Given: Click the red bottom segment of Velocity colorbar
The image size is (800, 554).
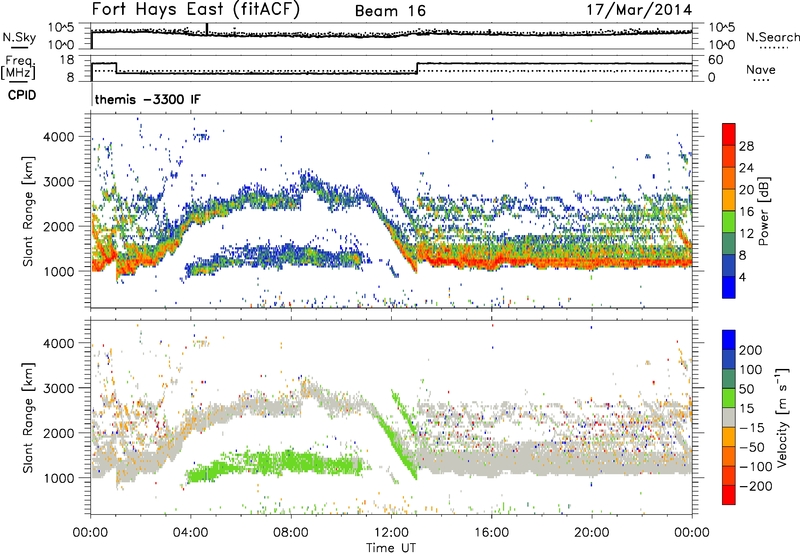Looking at the screenshot, I should point(729,495).
